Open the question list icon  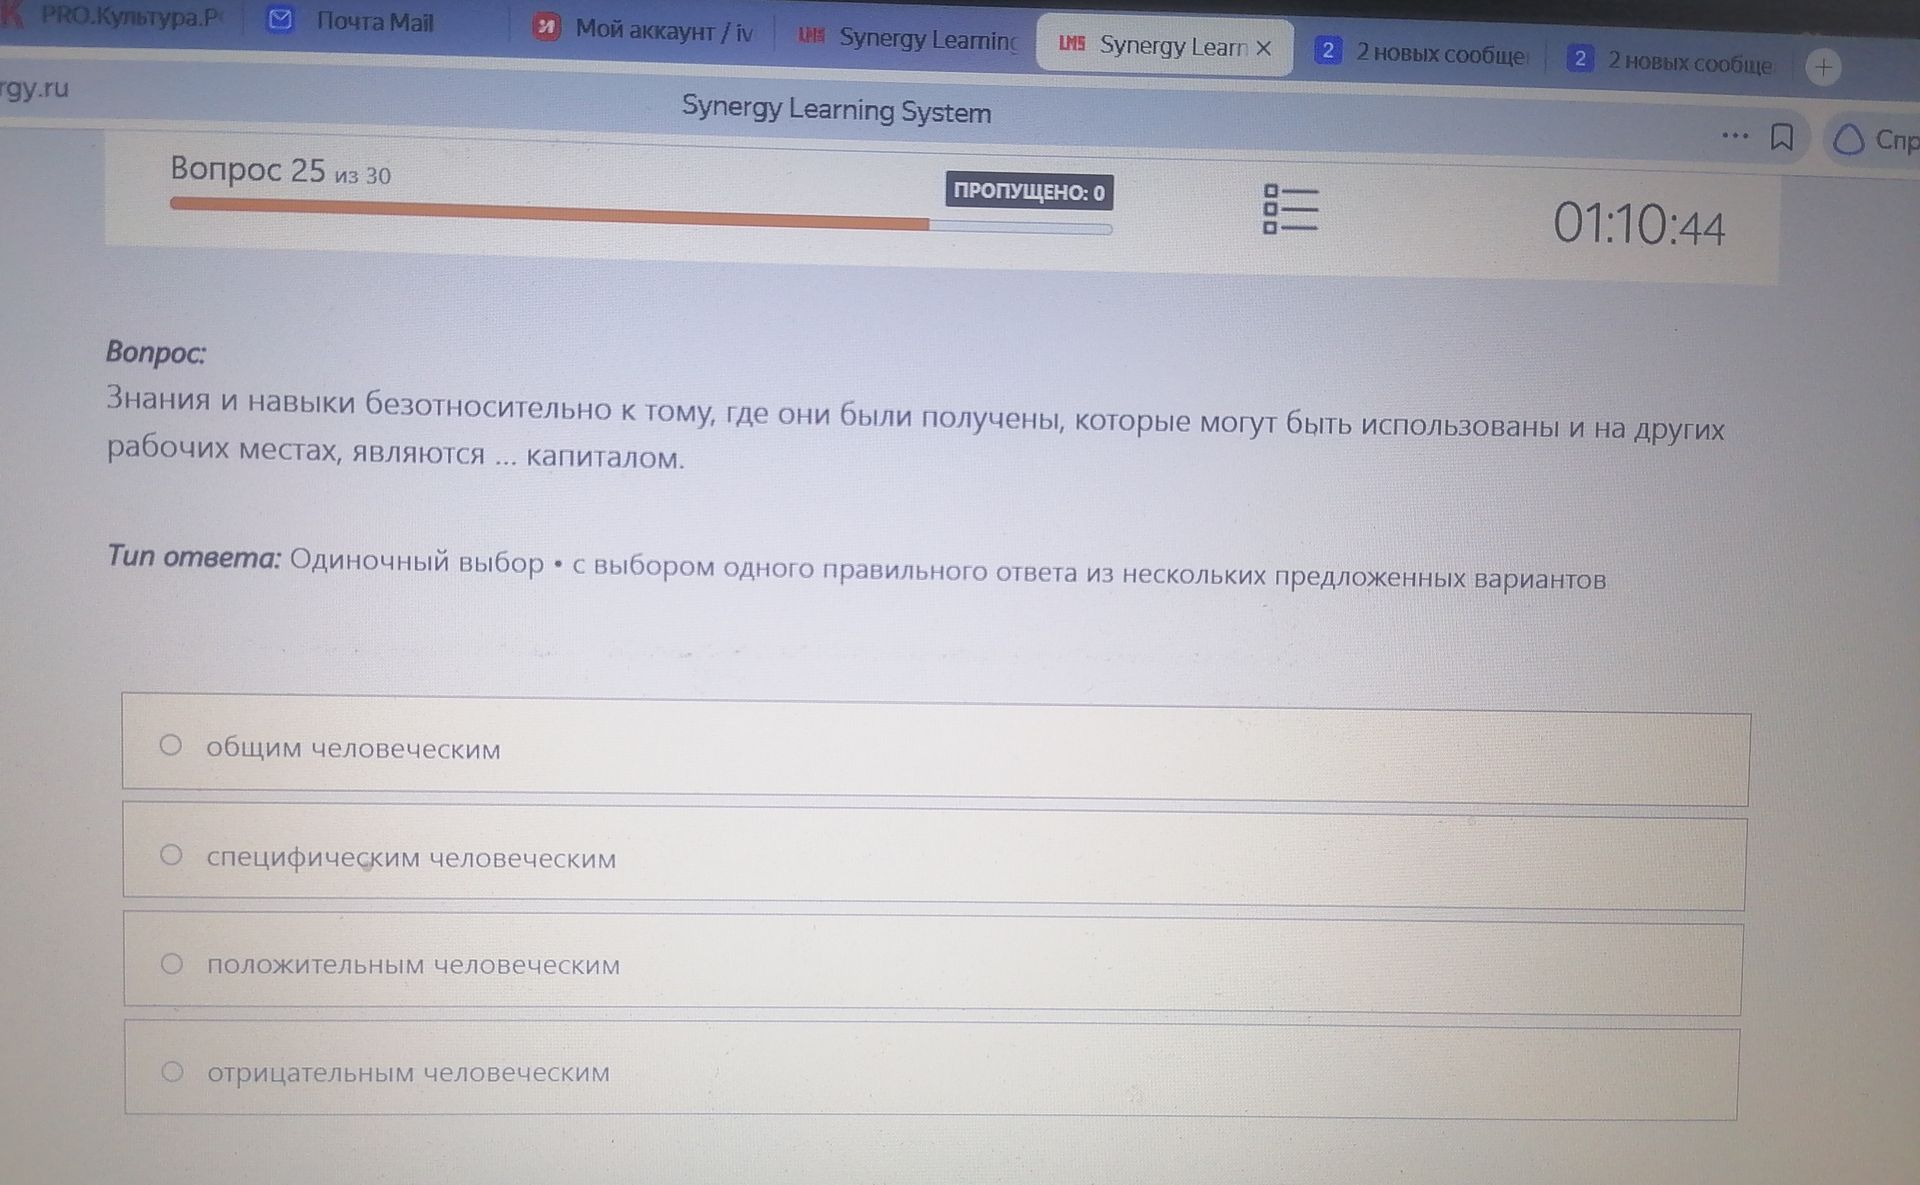click(1290, 210)
